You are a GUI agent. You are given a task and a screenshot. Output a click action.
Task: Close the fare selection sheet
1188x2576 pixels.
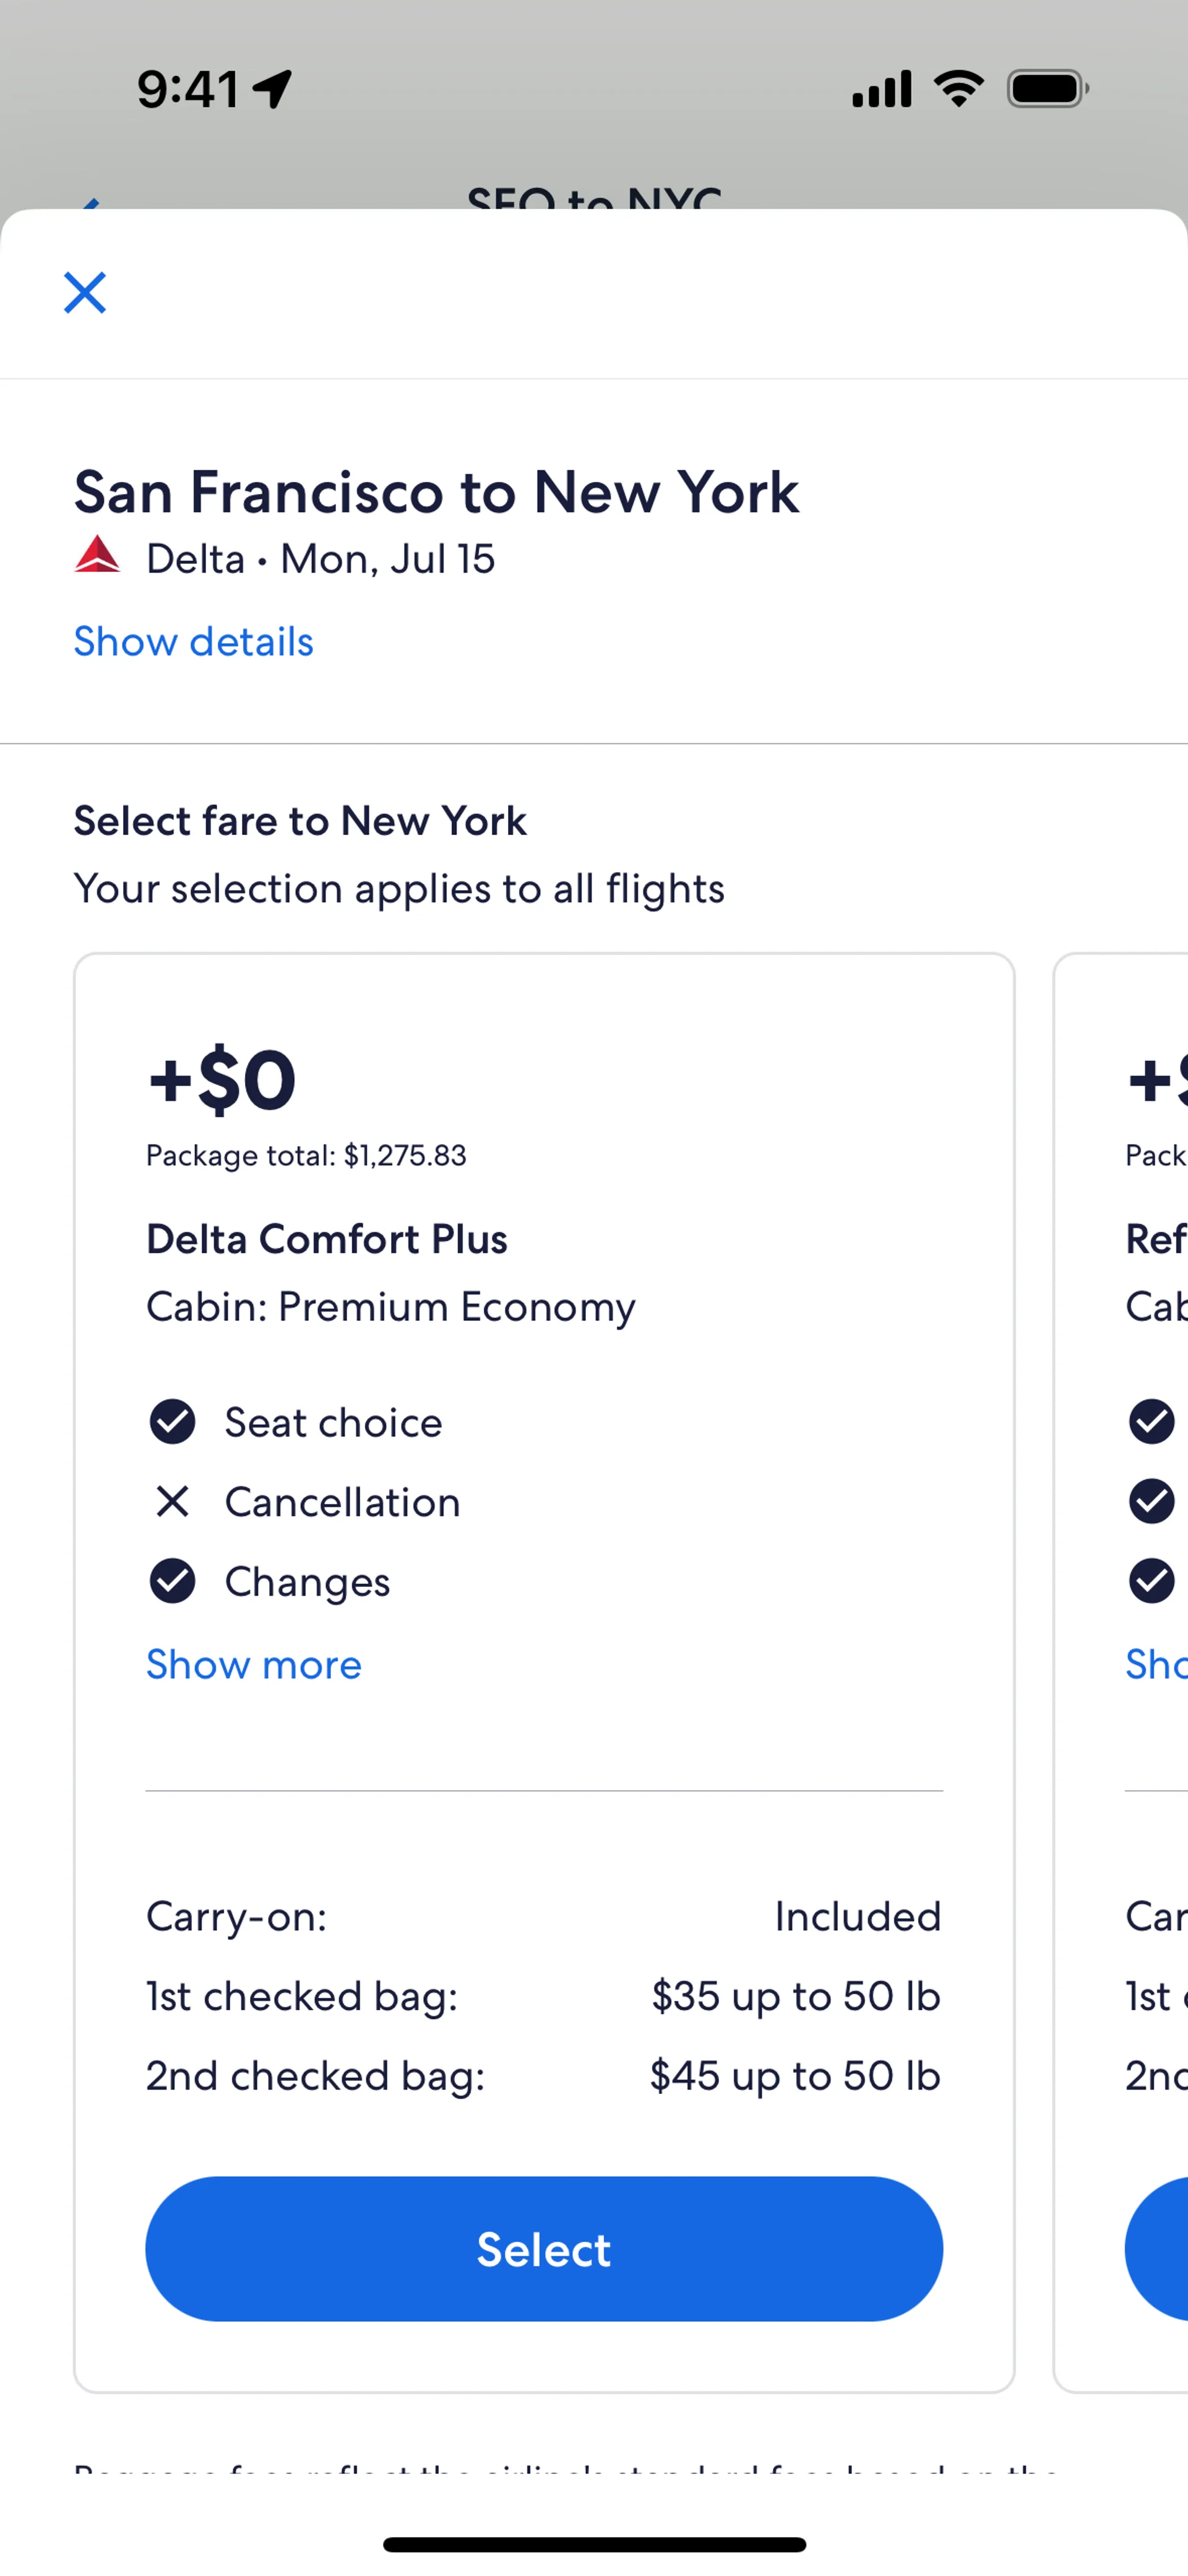click(85, 293)
